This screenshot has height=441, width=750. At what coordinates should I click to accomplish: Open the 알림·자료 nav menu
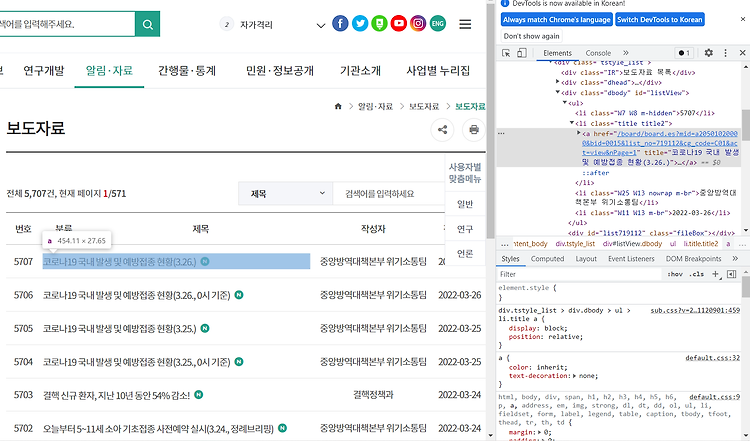coord(109,71)
